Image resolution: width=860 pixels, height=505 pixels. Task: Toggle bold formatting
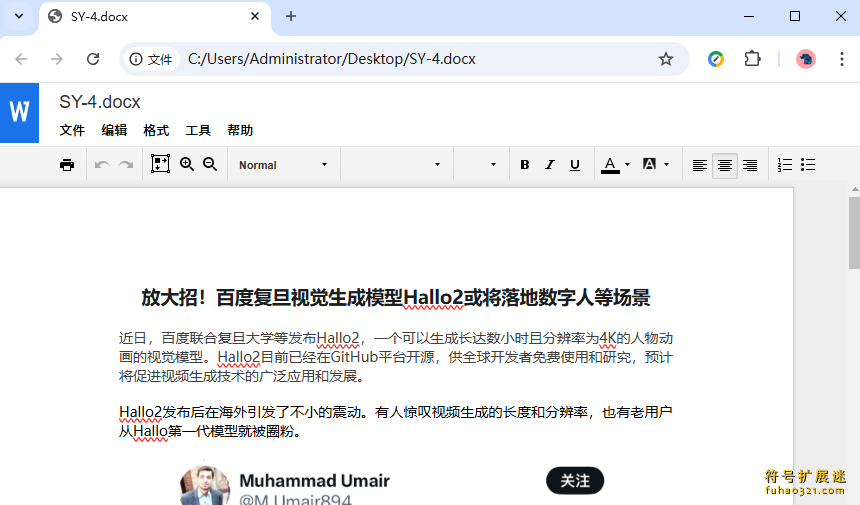(x=525, y=165)
